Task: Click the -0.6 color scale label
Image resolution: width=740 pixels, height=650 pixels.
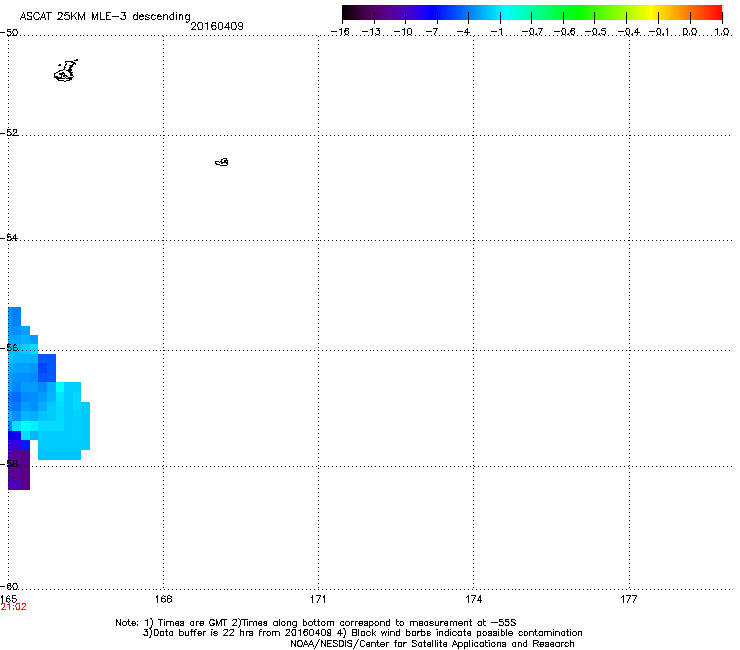Action: (x=564, y=32)
